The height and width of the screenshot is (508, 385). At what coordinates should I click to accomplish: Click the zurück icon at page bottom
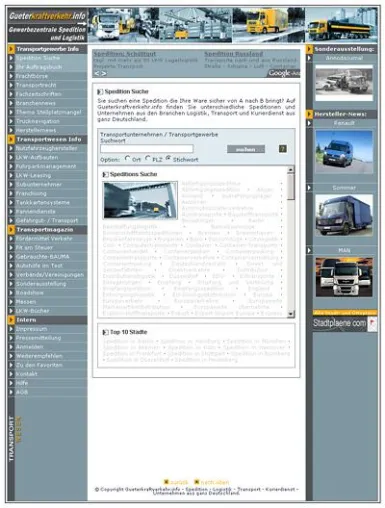[x=166, y=482]
